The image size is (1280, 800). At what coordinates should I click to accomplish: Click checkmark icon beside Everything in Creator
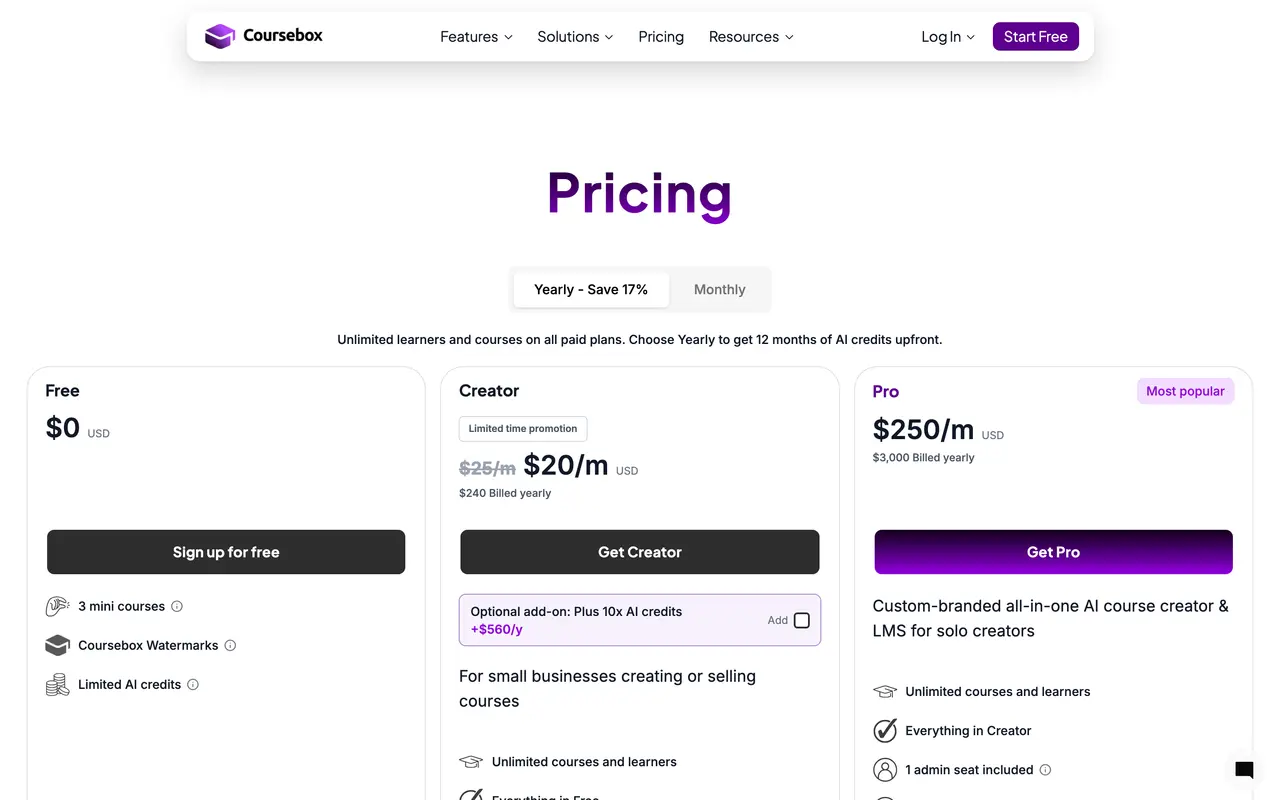pos(885,731)
